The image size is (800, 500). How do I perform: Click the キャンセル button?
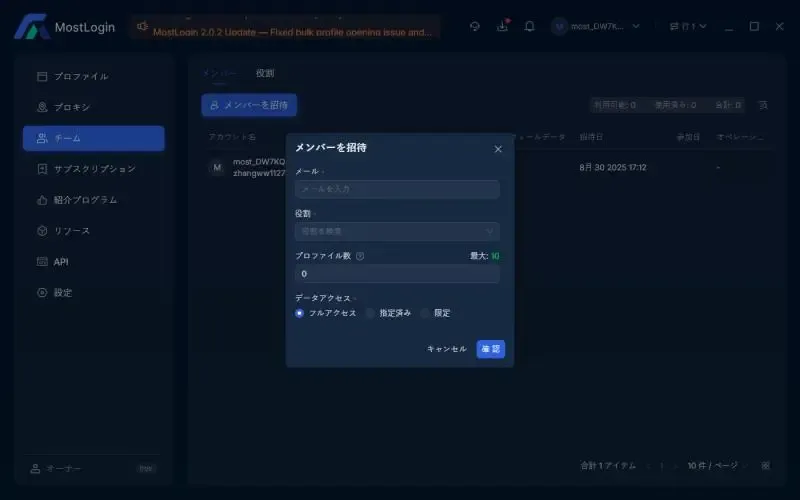coord(446,349)
